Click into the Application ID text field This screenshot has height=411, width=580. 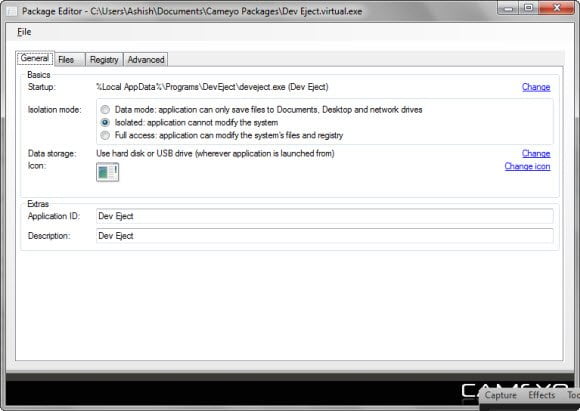(324, 216)
